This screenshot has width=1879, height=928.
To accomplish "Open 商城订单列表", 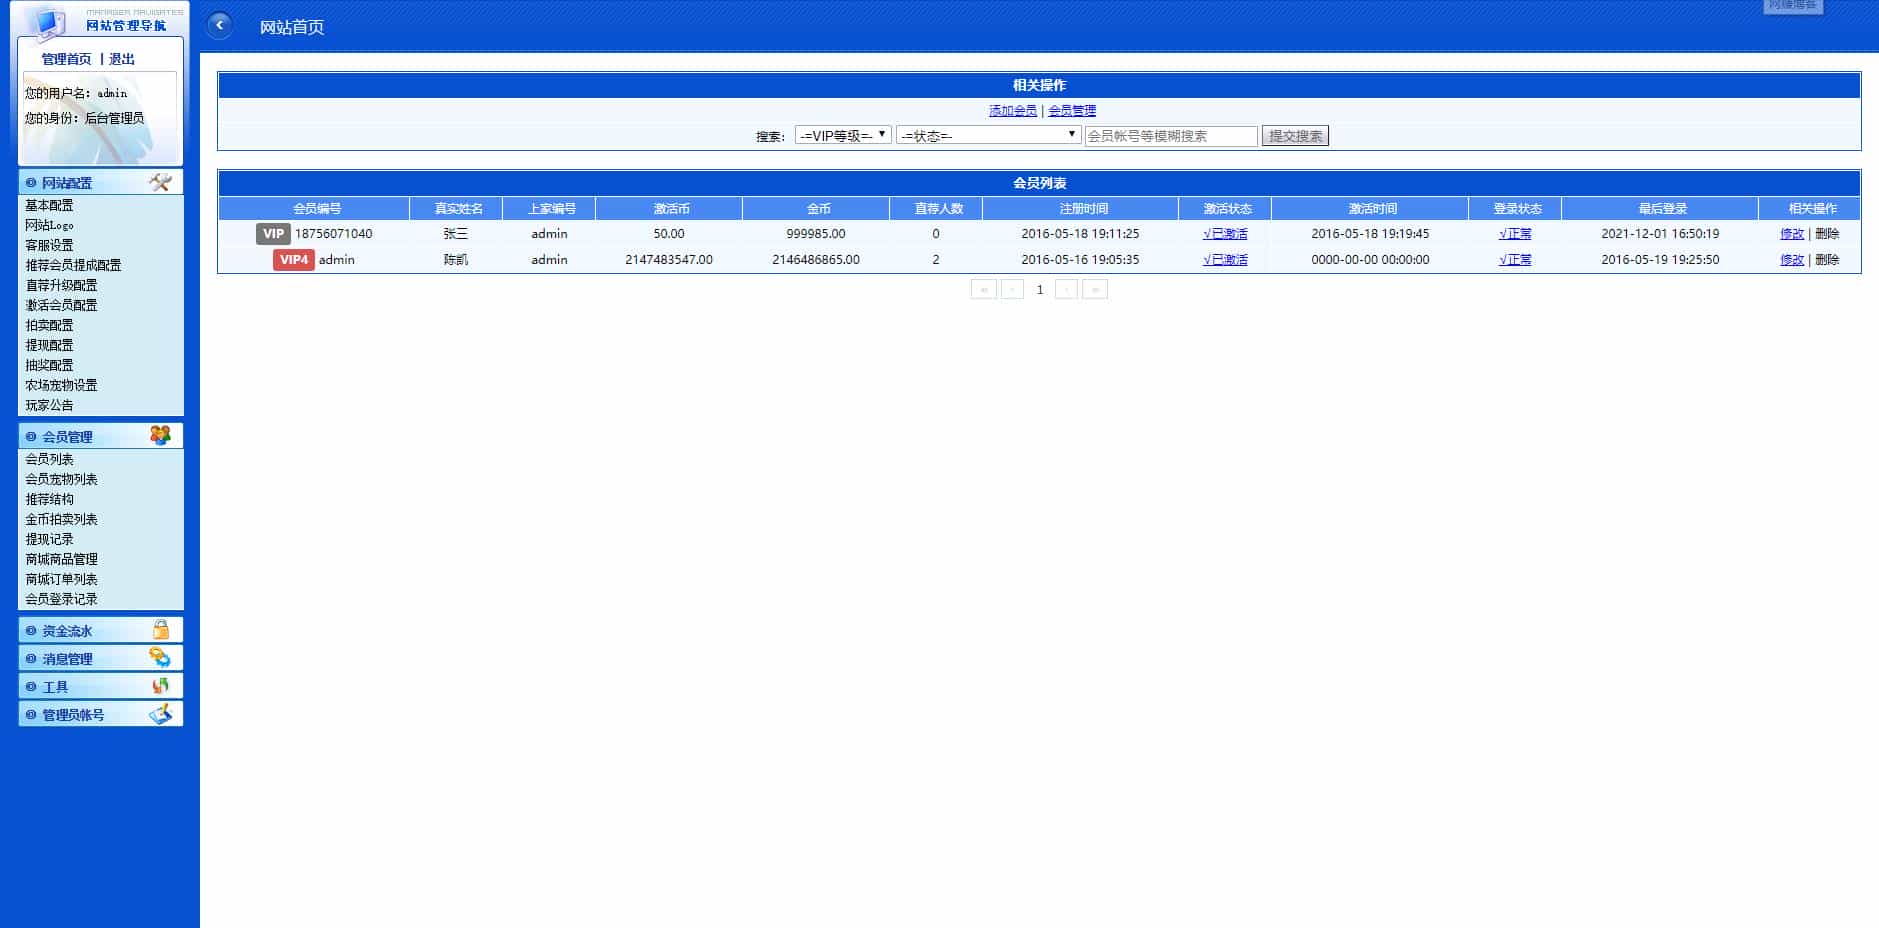I will tap(61, 579).
